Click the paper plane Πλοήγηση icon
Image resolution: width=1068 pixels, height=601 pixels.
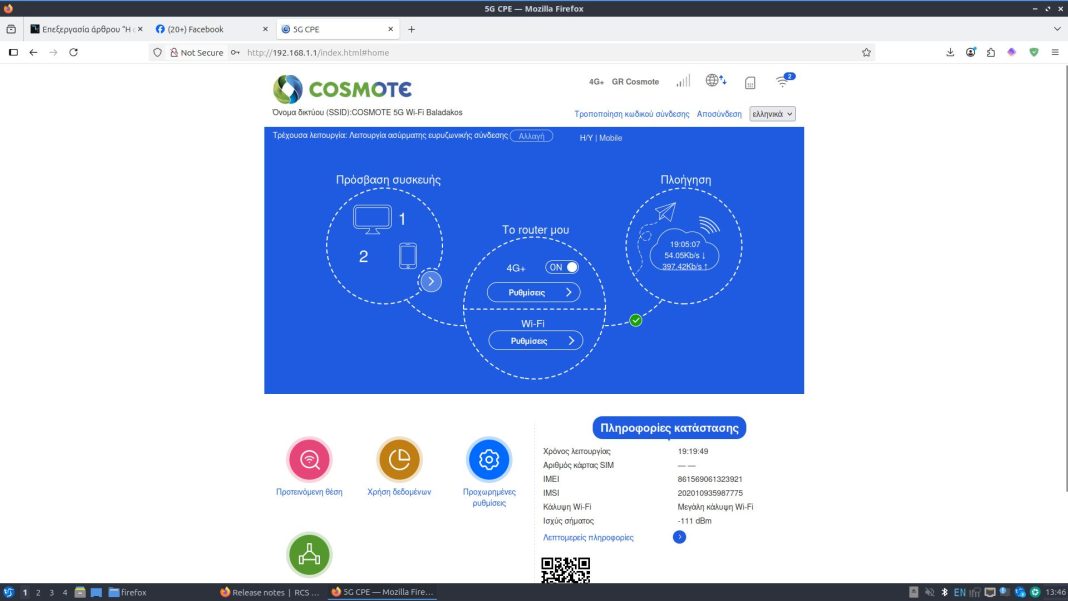pyautogui.click(x=665, y=212)
